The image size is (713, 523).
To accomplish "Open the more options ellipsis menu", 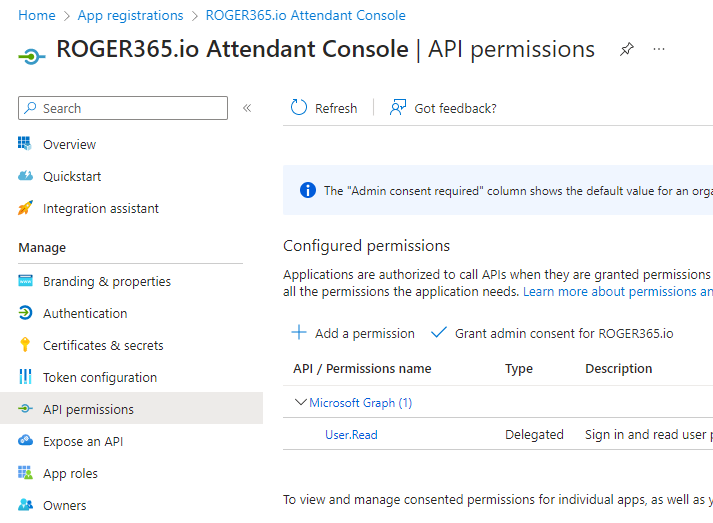I will [x=658, y=49].
